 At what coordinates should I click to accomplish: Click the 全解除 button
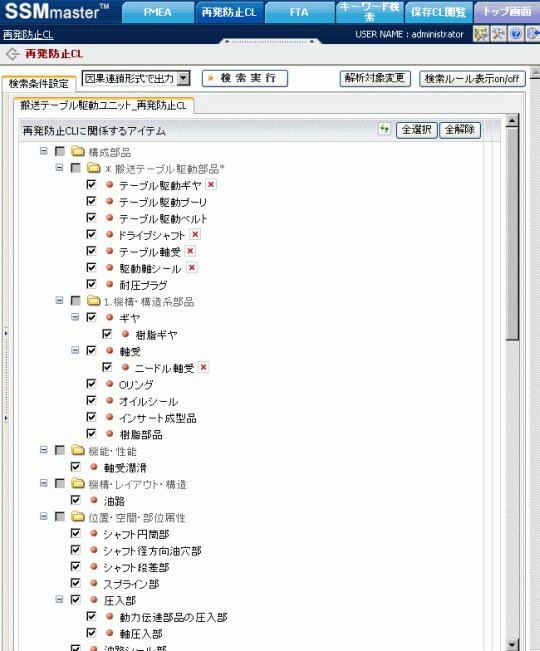[460, 130]
